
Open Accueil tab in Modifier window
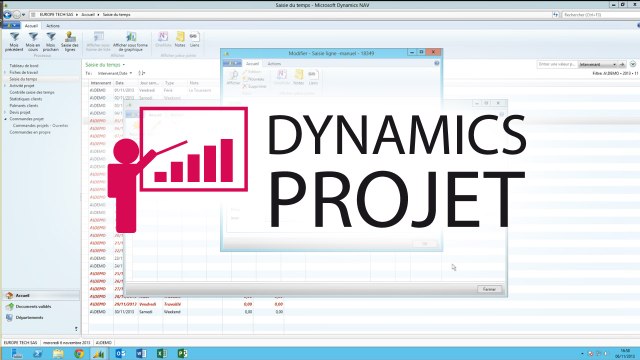pos(252,64)
